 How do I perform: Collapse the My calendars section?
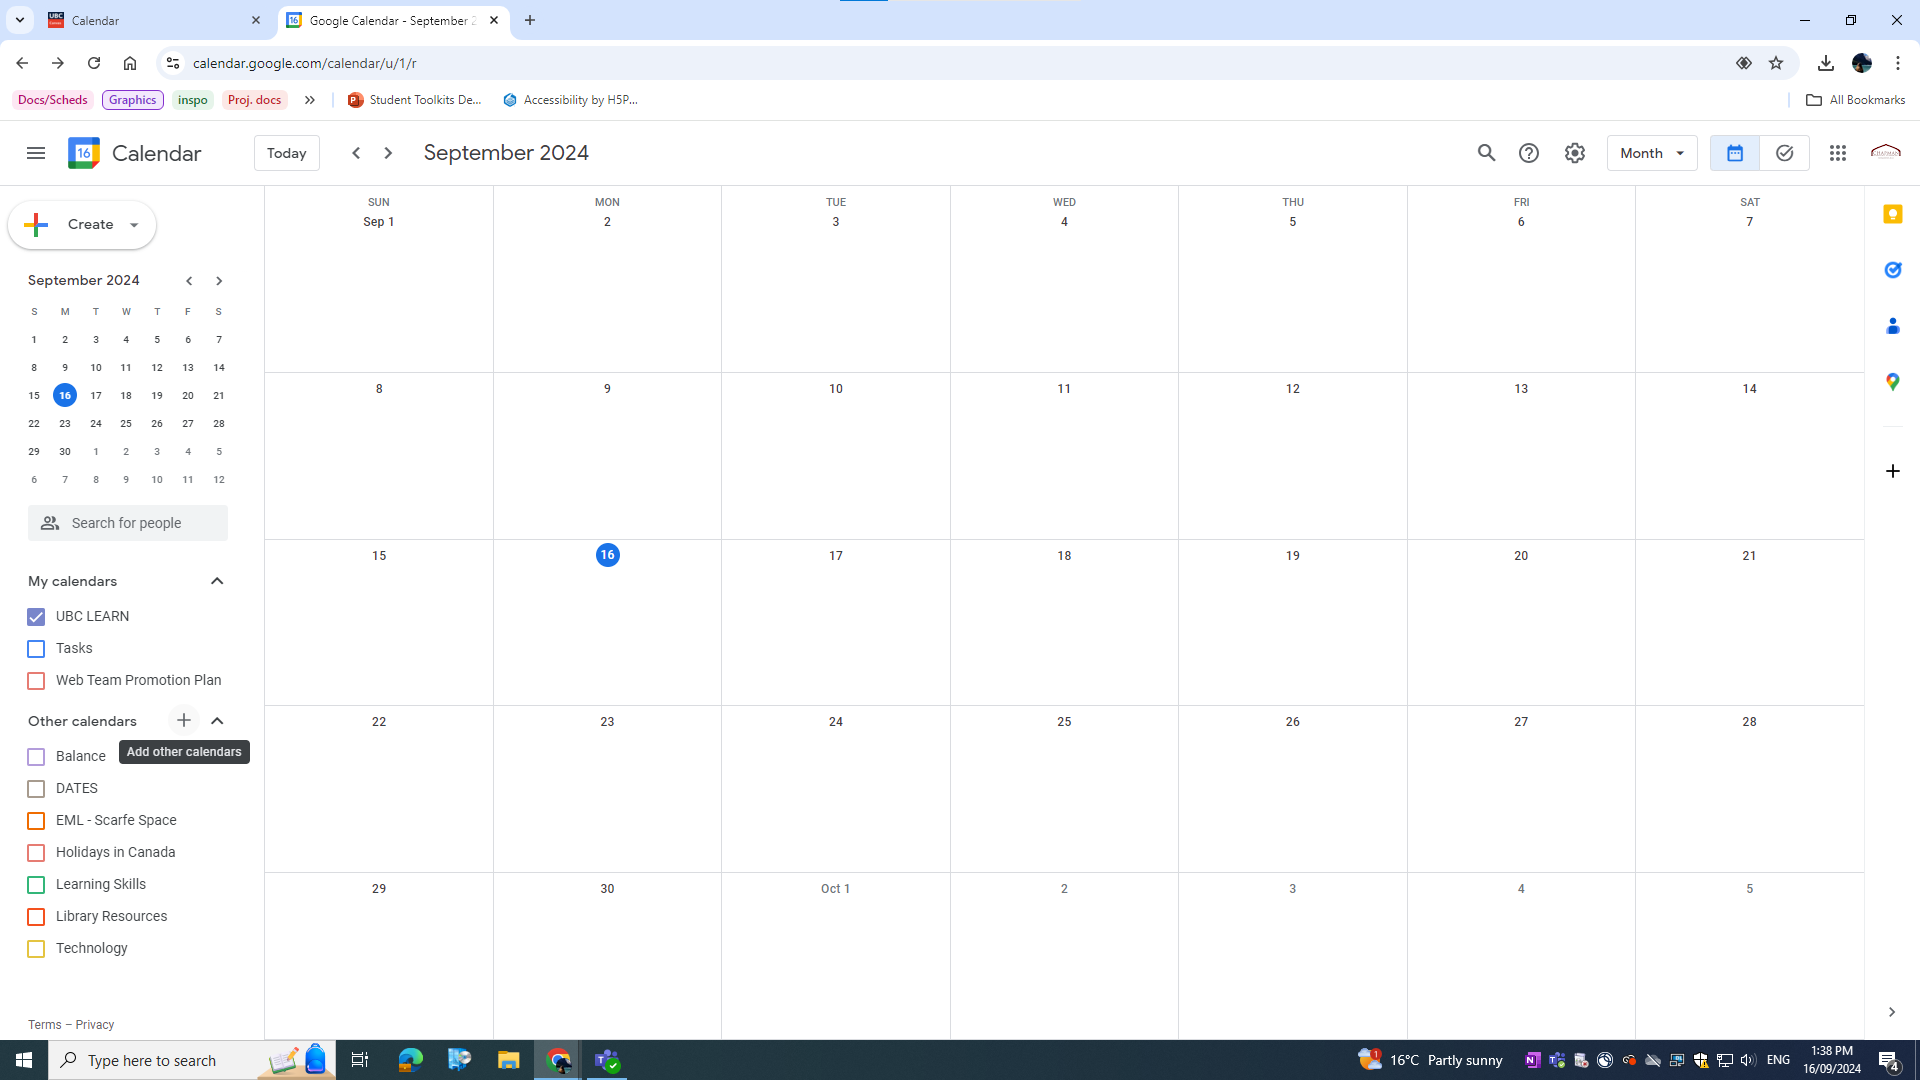217,581
